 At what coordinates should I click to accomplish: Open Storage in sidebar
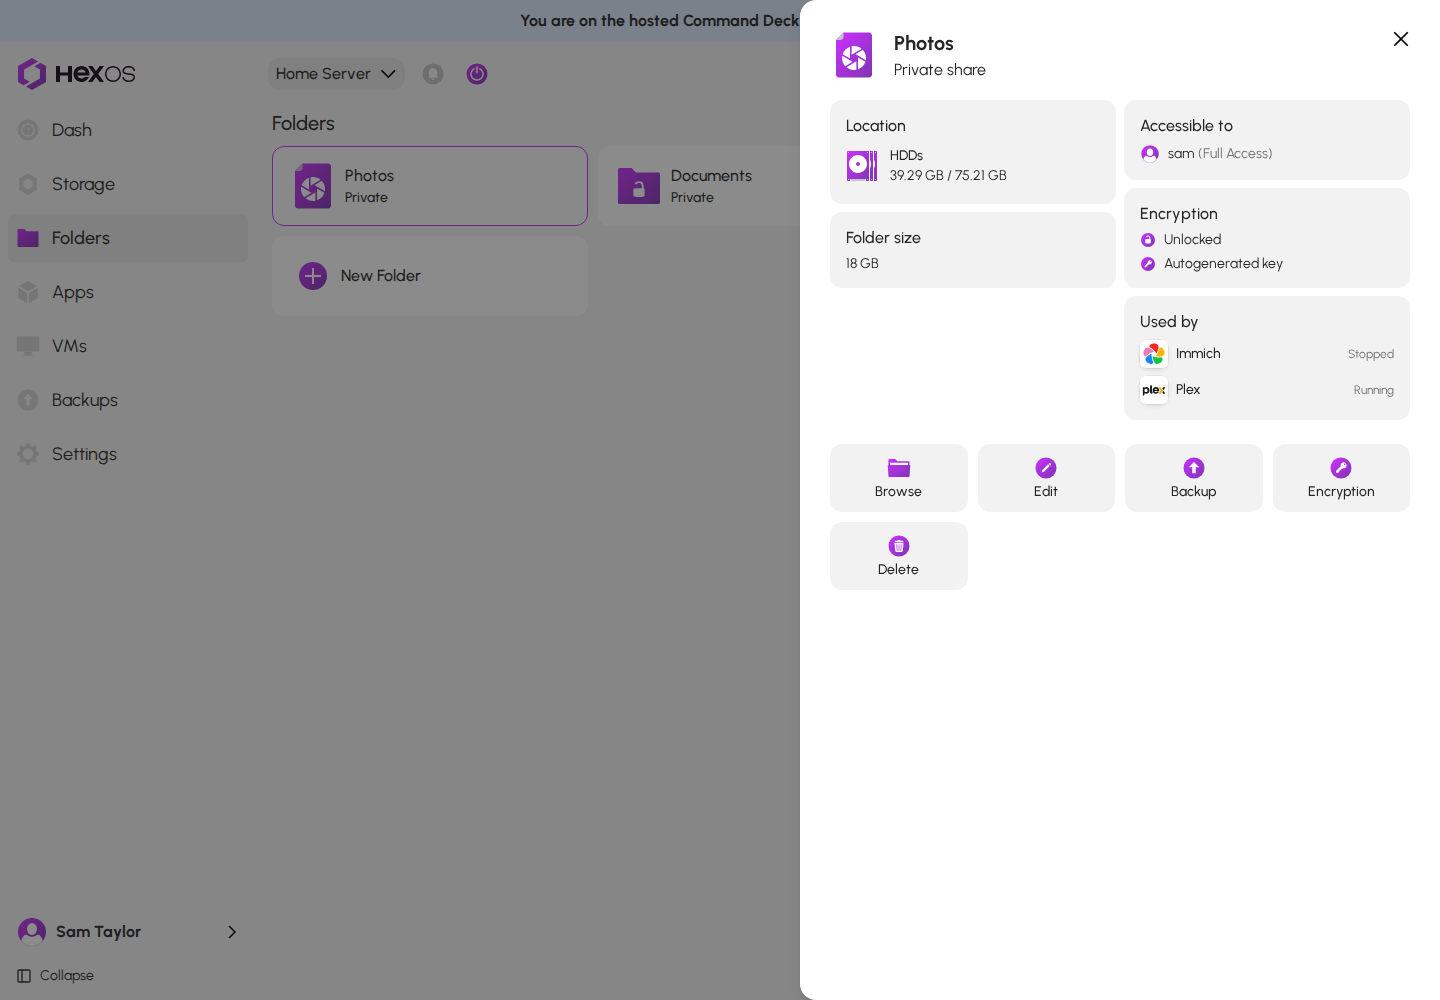[128, 184]
